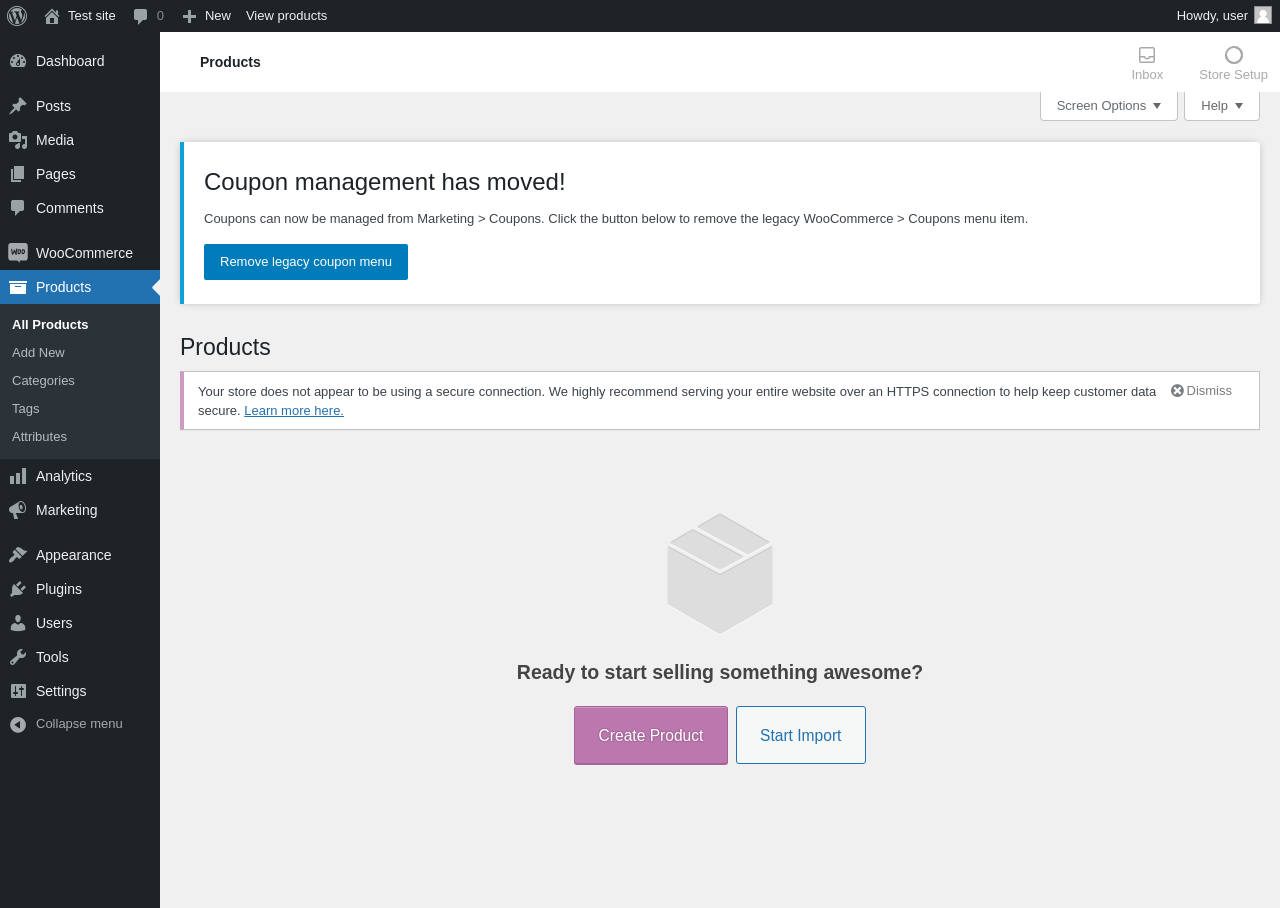Open the Categories submenu item
The height and width of the screenshot is (908, 1280).
(x=43, y=381)
